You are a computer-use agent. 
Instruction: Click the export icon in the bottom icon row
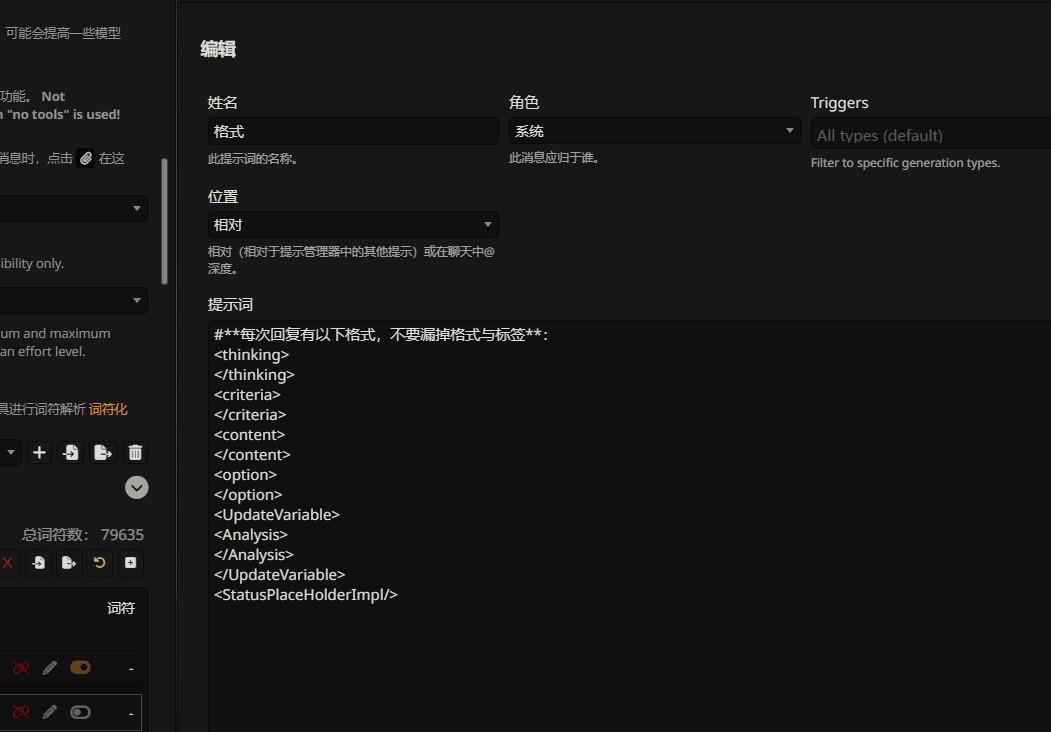(69, 562)
